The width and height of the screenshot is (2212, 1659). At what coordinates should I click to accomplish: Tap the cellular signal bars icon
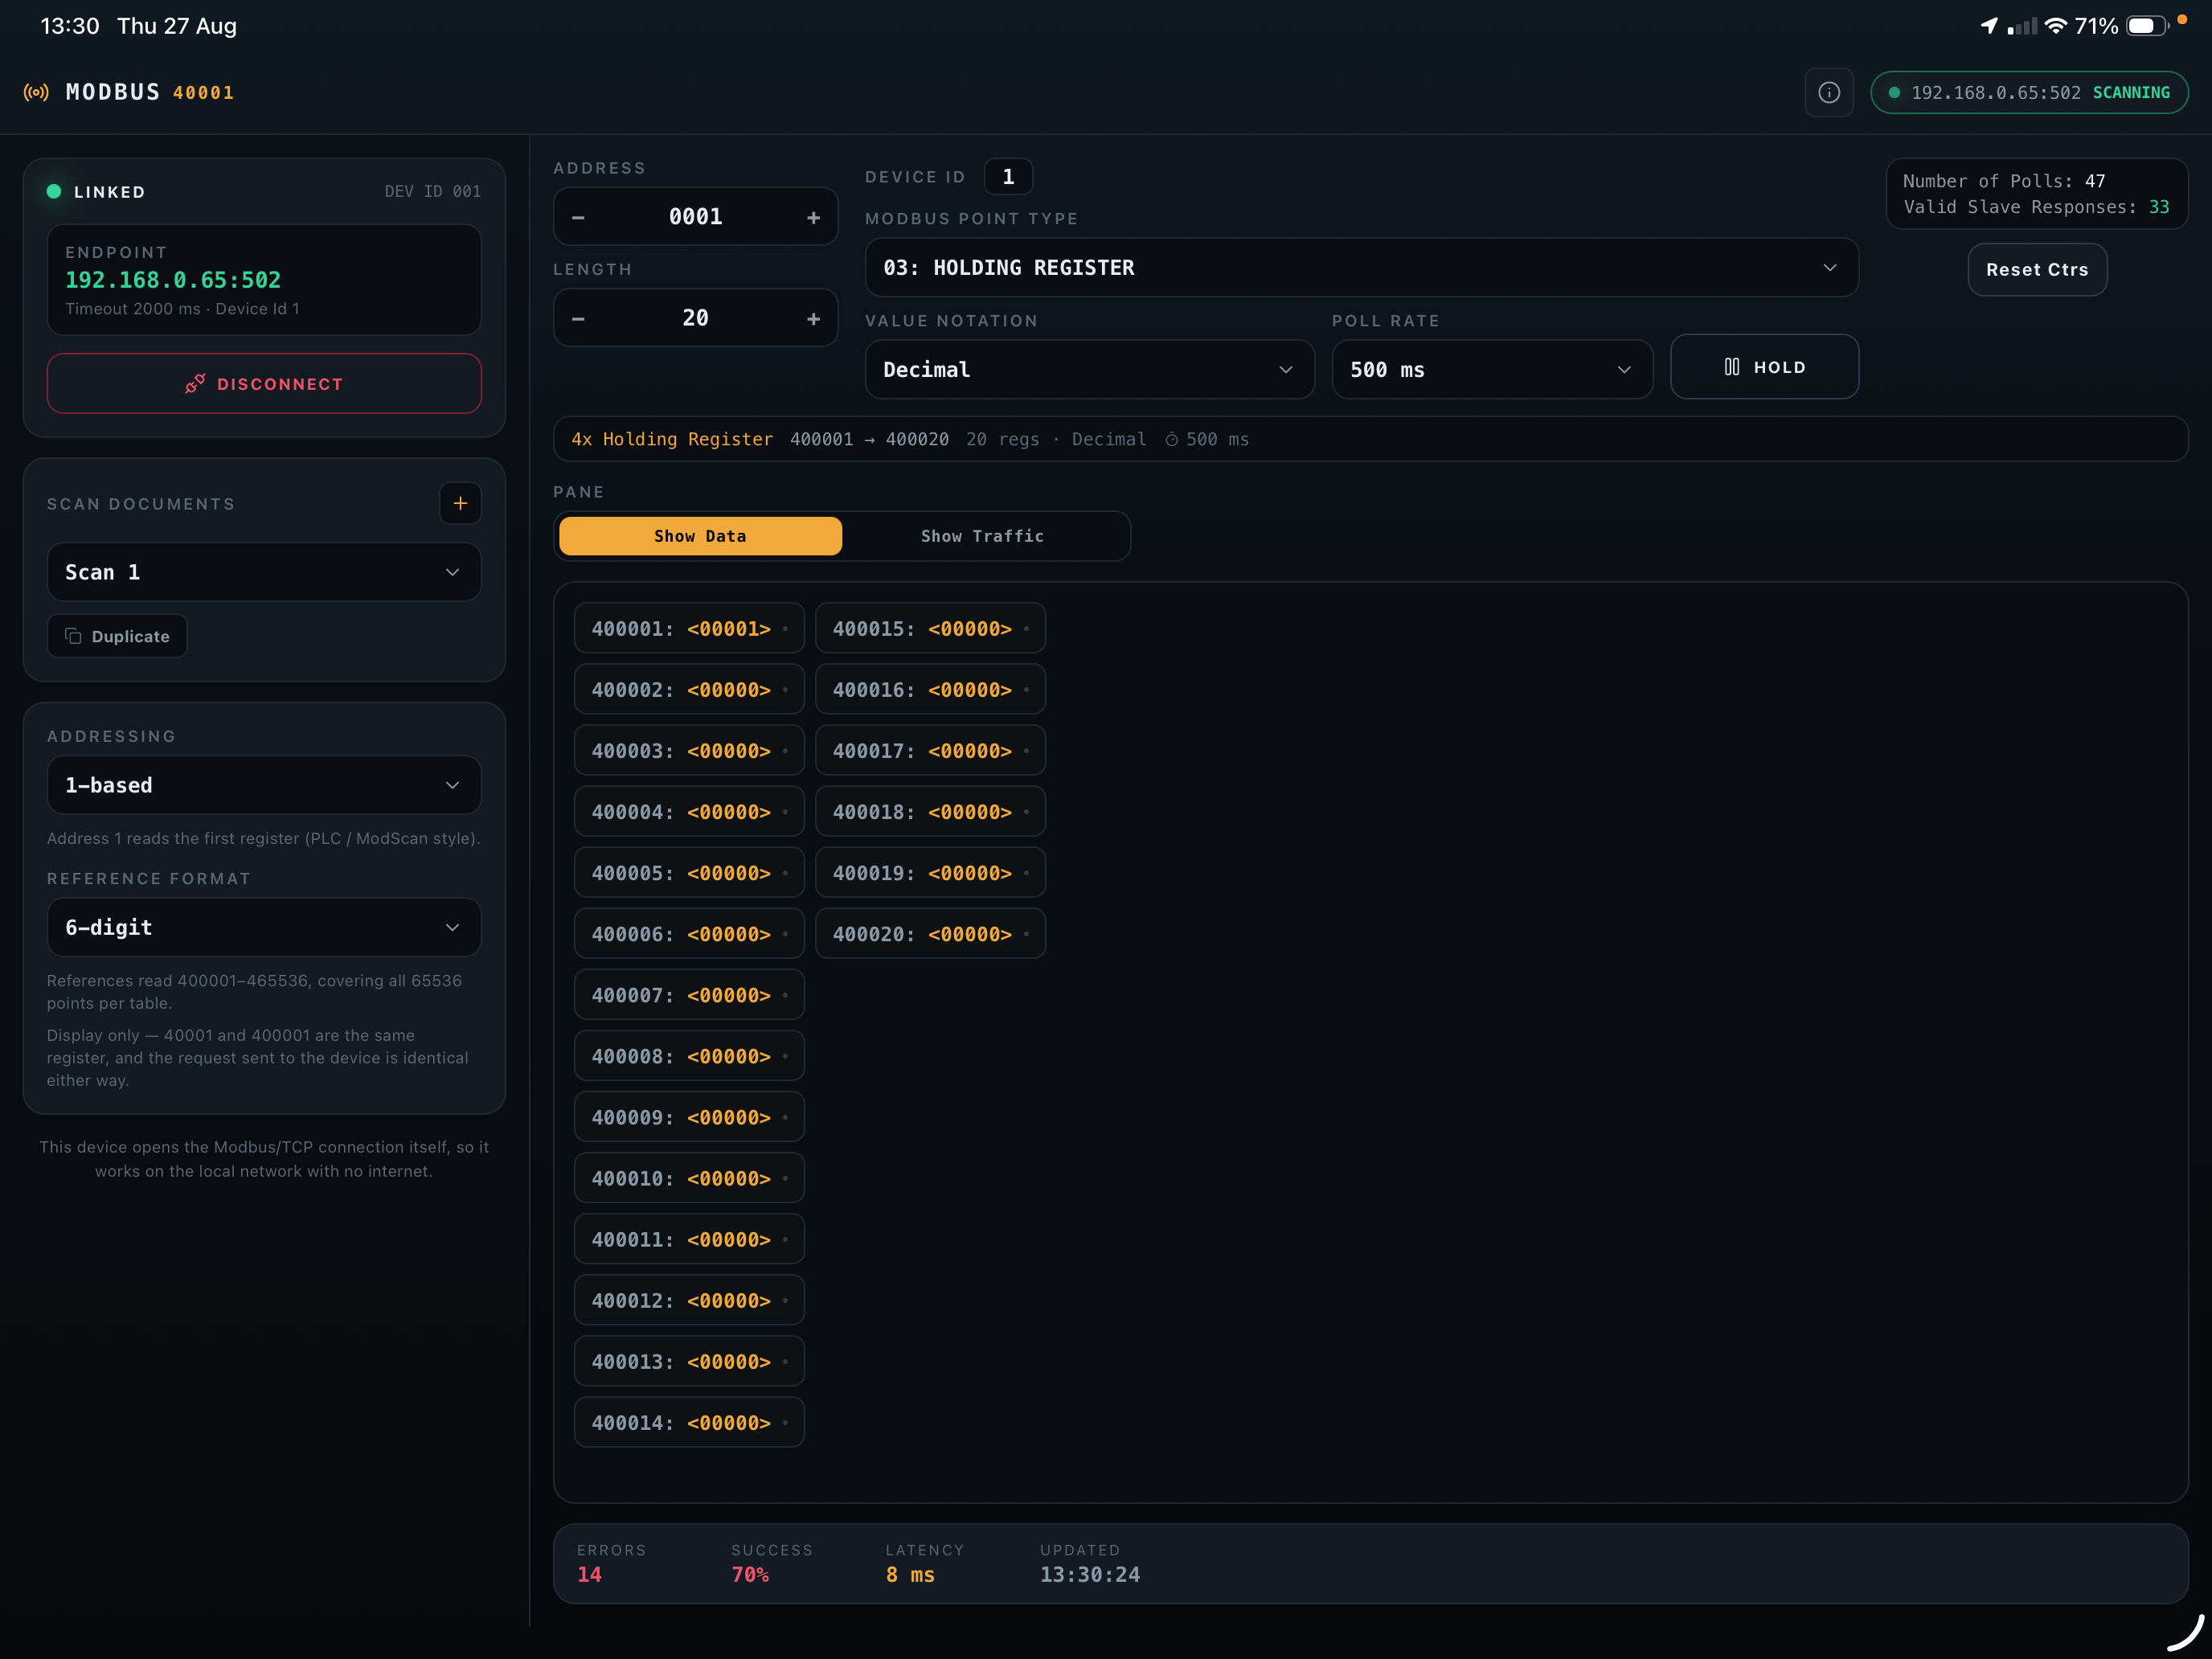point(2022,26)
